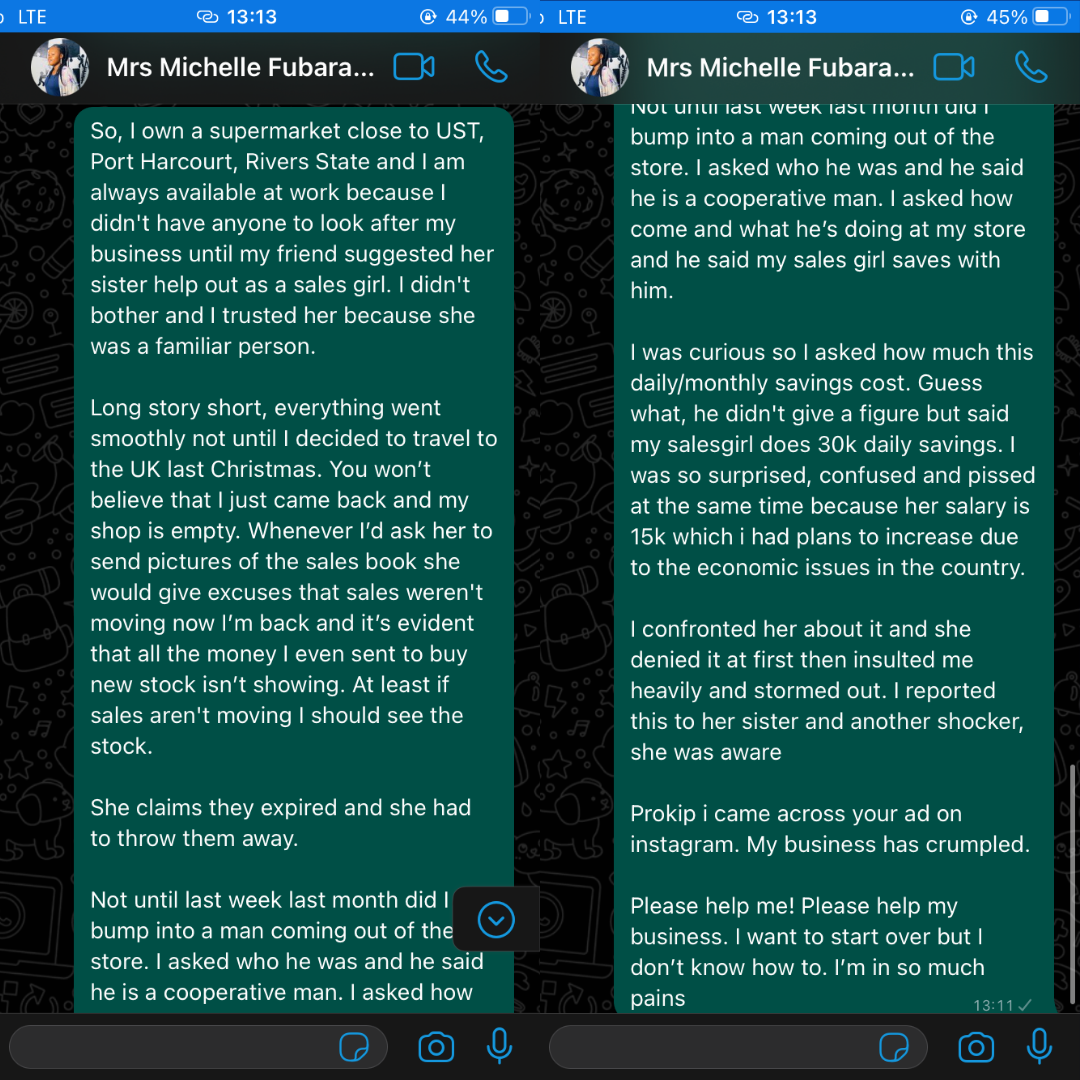Record voice message in left chat
Viewport: 1080px width, 1080px height.
(499, 1046)
